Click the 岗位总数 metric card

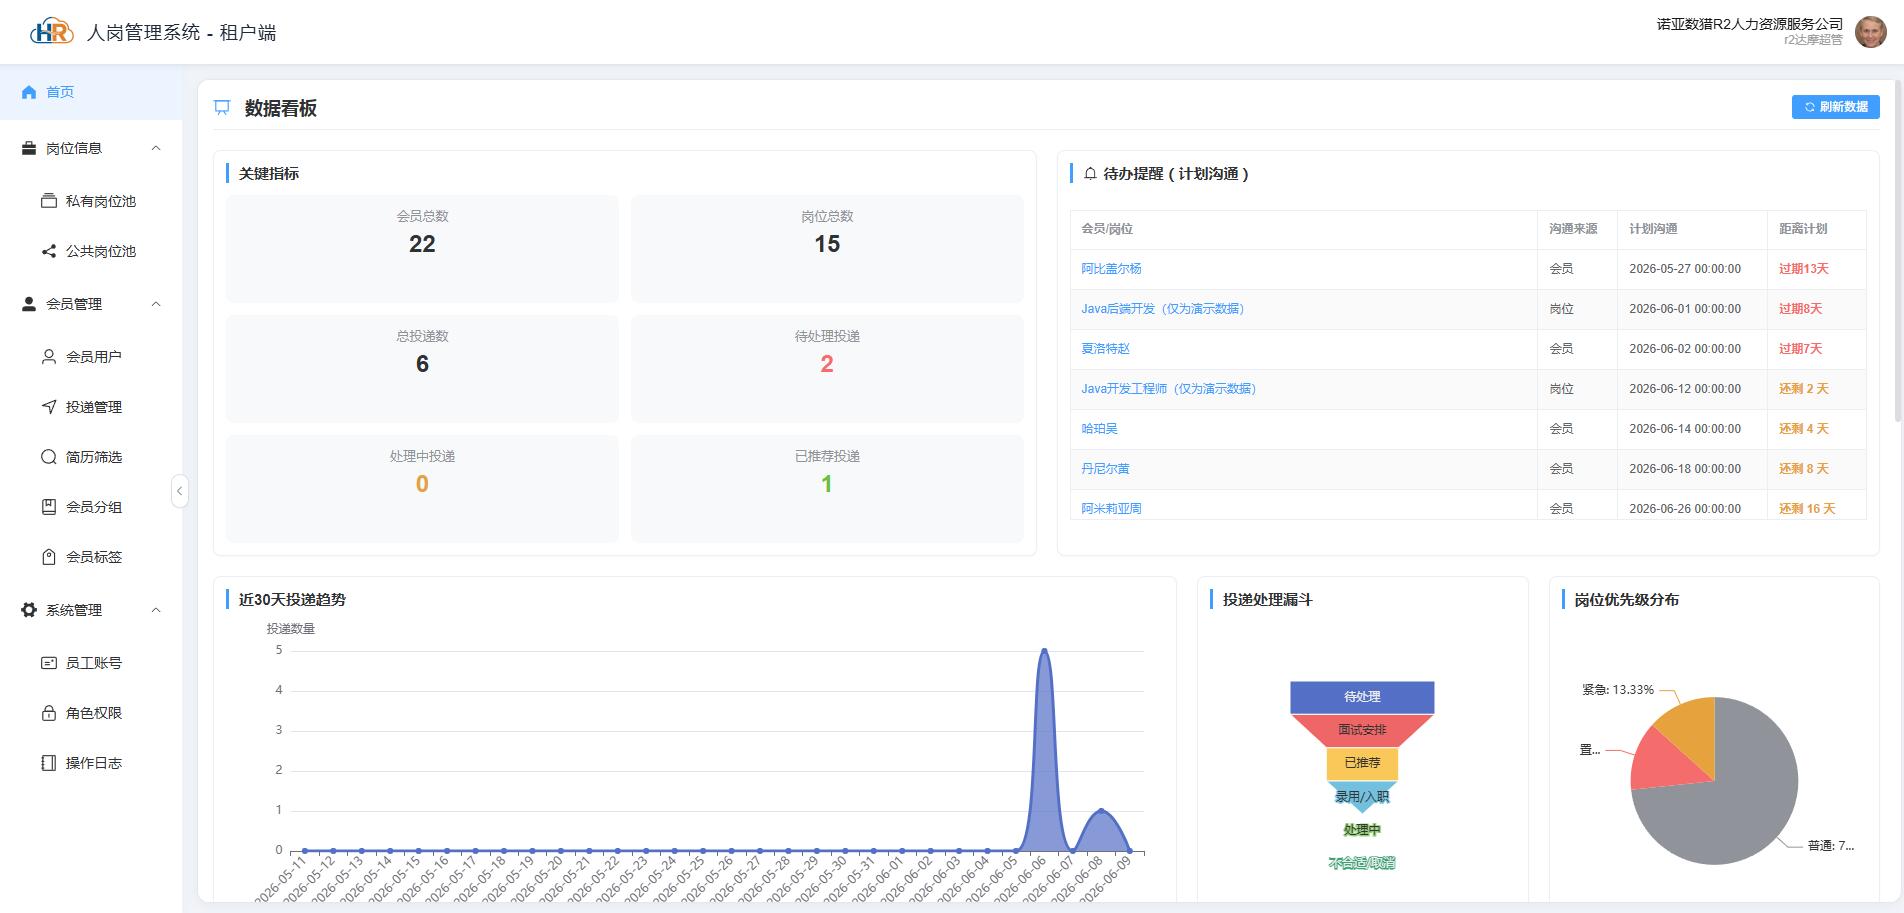[827, 248]
